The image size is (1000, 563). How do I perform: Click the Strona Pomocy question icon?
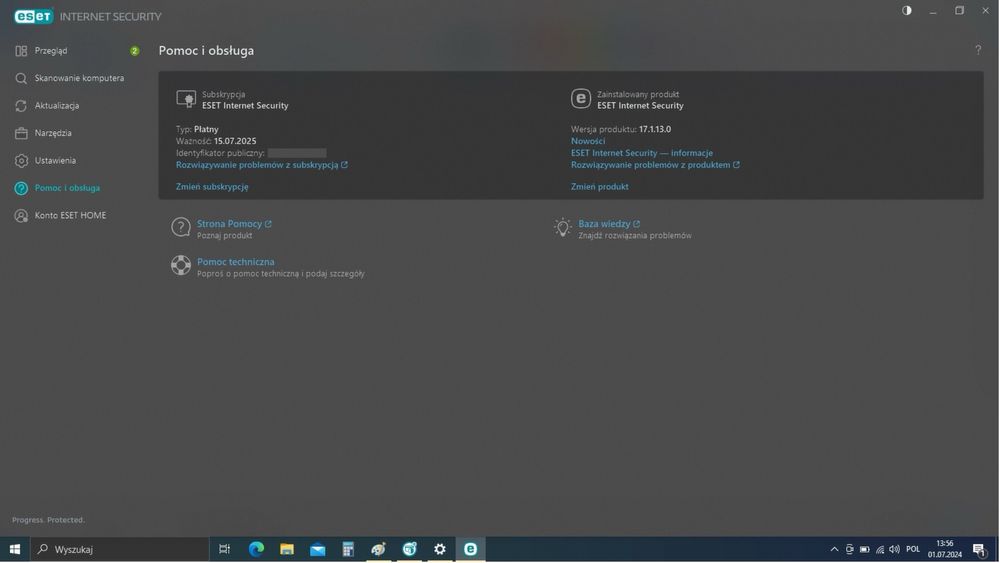pos(180,227)
